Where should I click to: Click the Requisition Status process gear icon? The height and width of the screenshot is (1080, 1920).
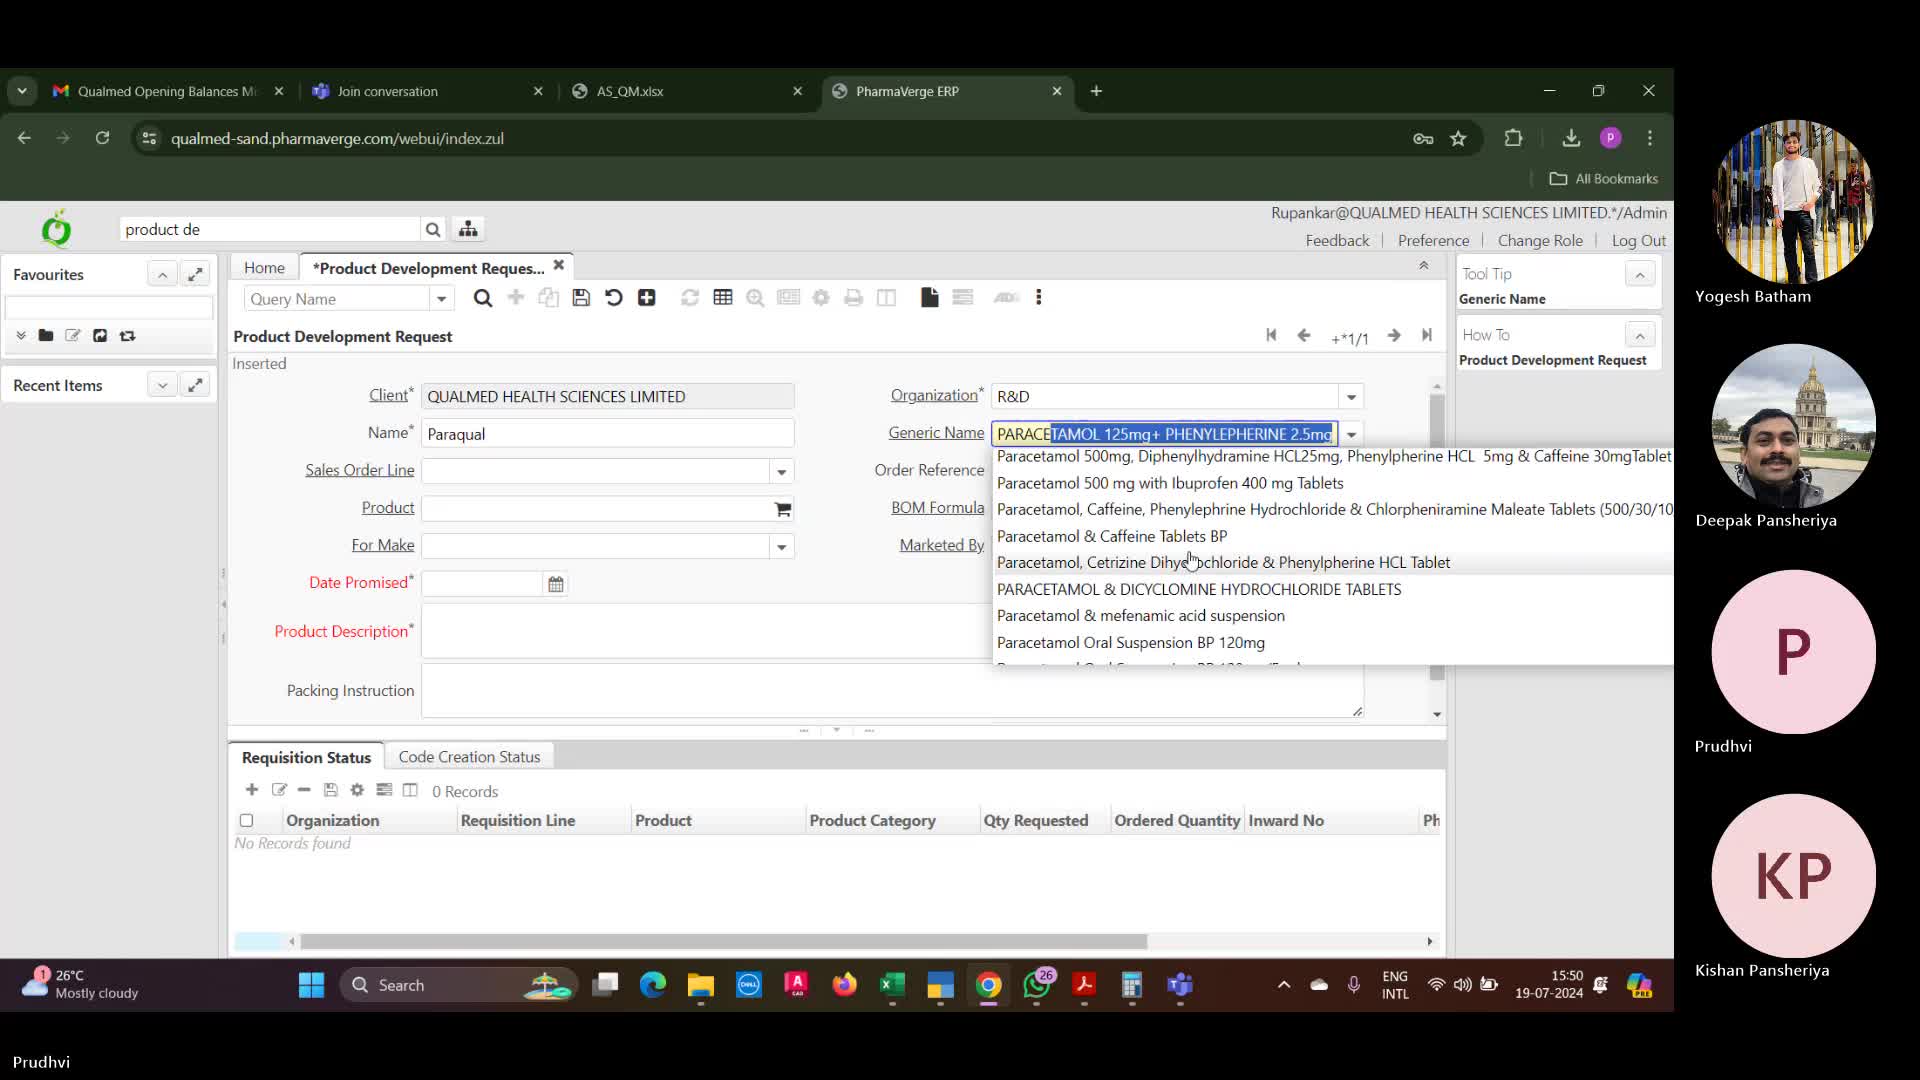(x=357, y=790)
